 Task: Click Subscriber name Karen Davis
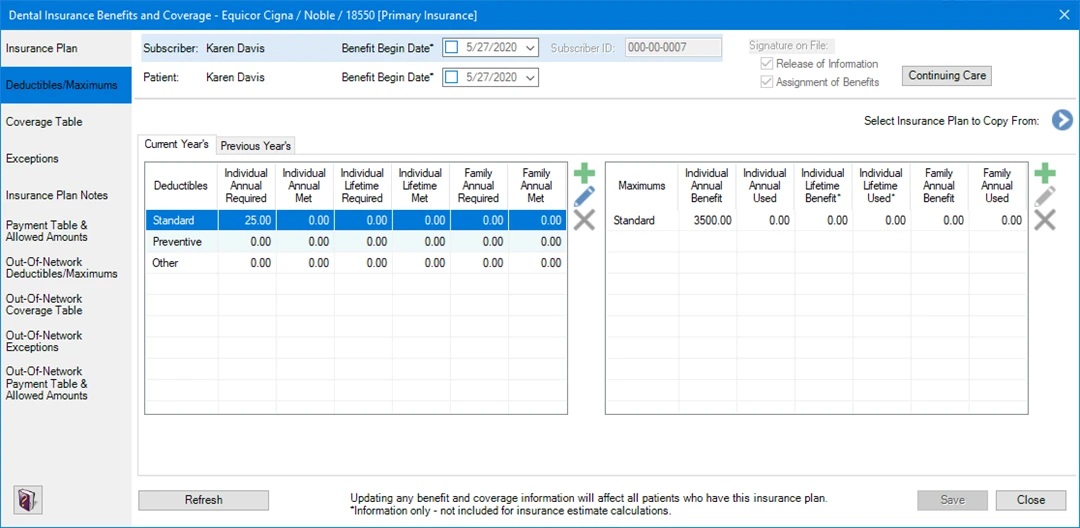click(235, 48)
